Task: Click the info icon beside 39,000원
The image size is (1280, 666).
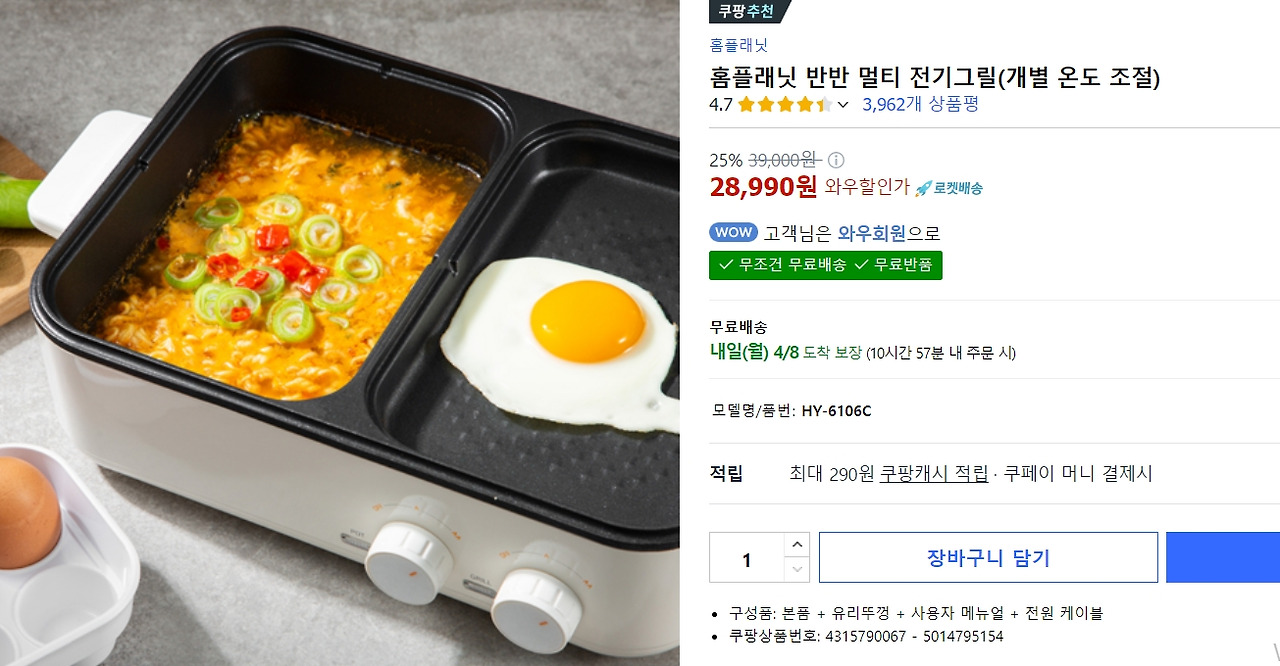Action: point(836,160)
